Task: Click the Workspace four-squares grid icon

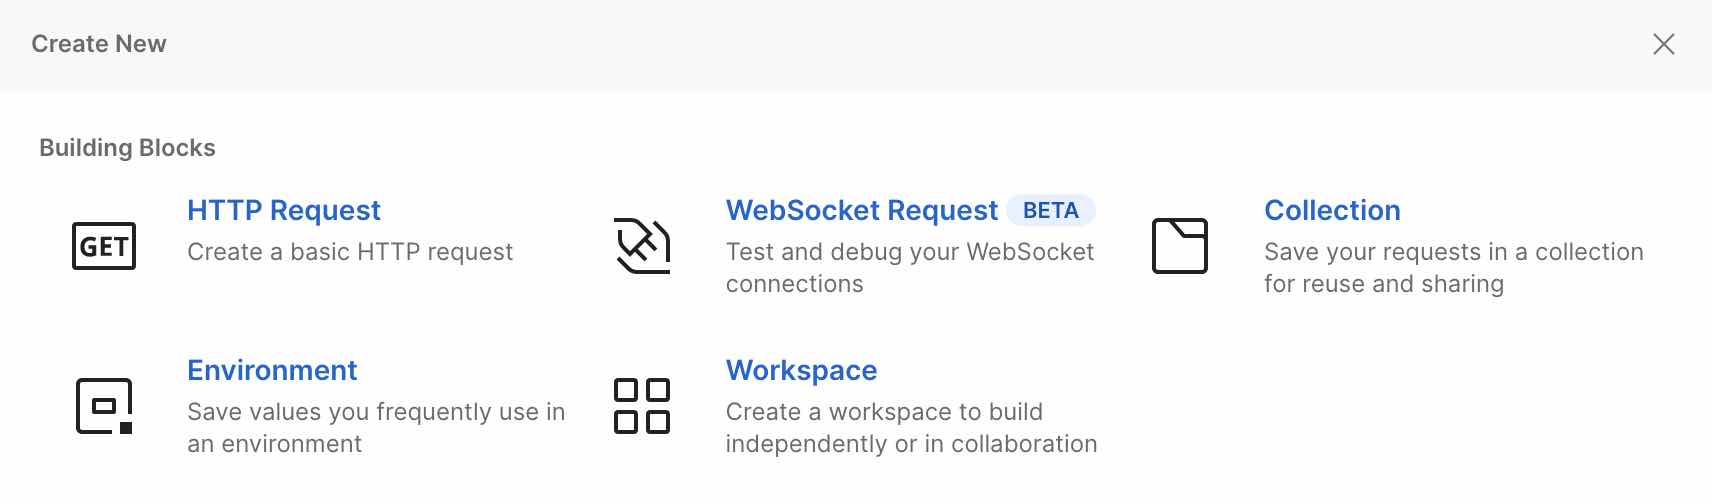Action: (x=642, y=406)
